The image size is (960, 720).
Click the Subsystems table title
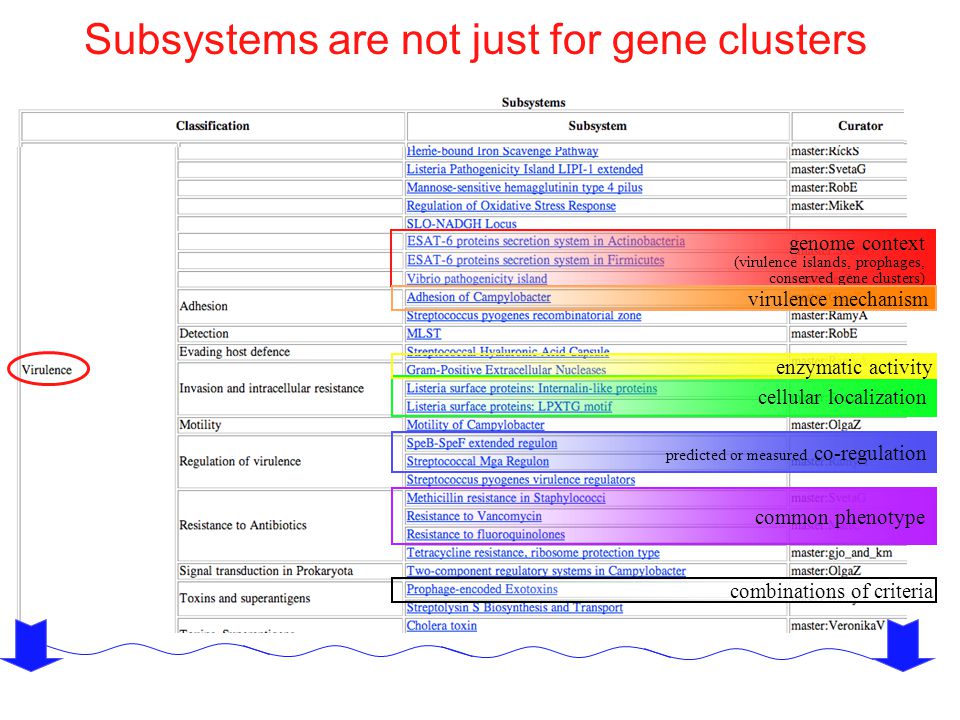pos(533,103)
